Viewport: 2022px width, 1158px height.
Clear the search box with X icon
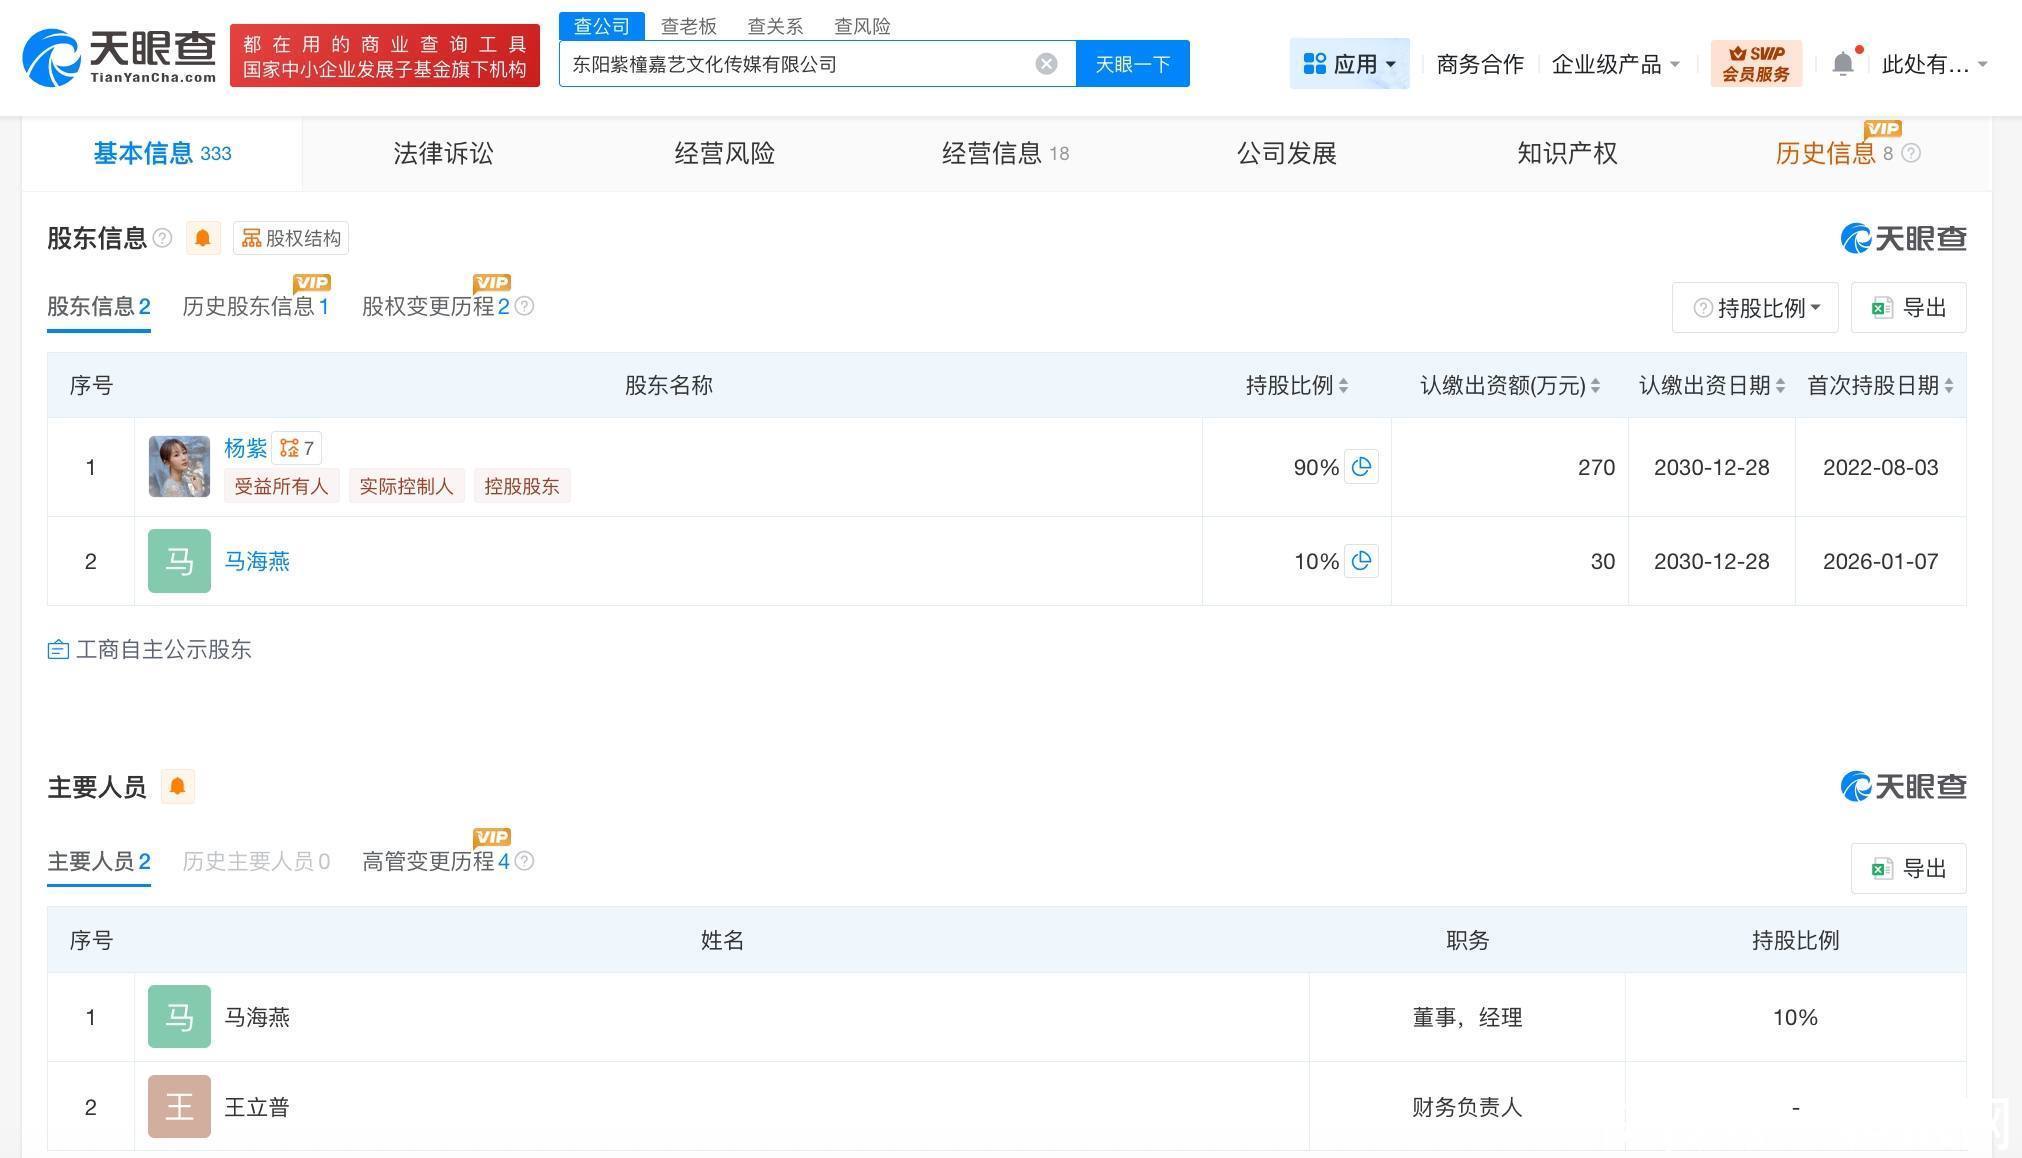pos(1046,64)
